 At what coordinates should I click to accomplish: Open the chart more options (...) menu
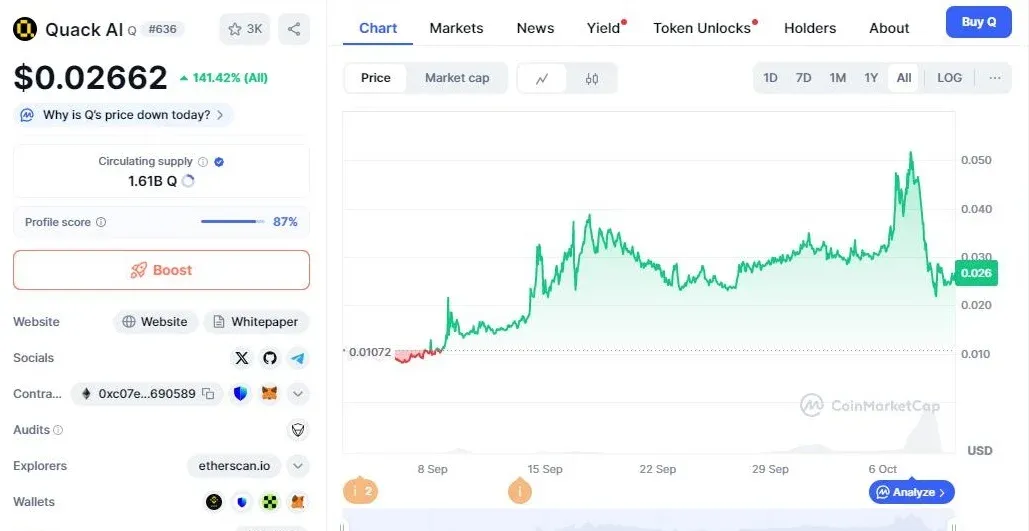pos(994,78)
